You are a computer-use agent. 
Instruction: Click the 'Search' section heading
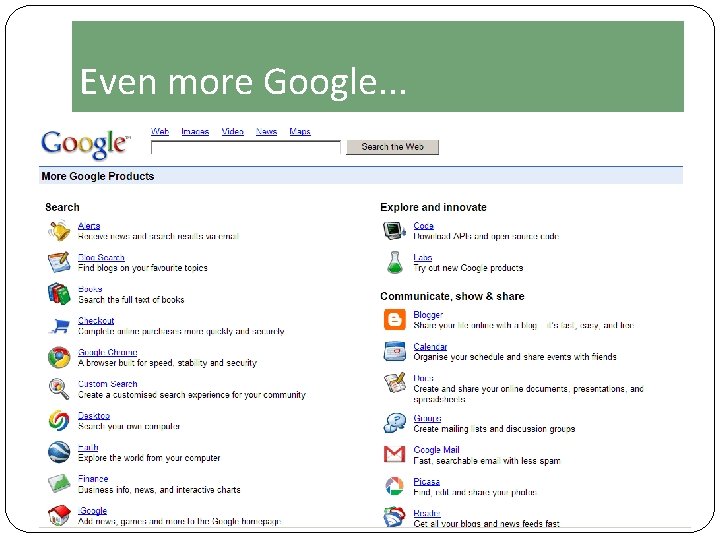[x=62, y=207]
